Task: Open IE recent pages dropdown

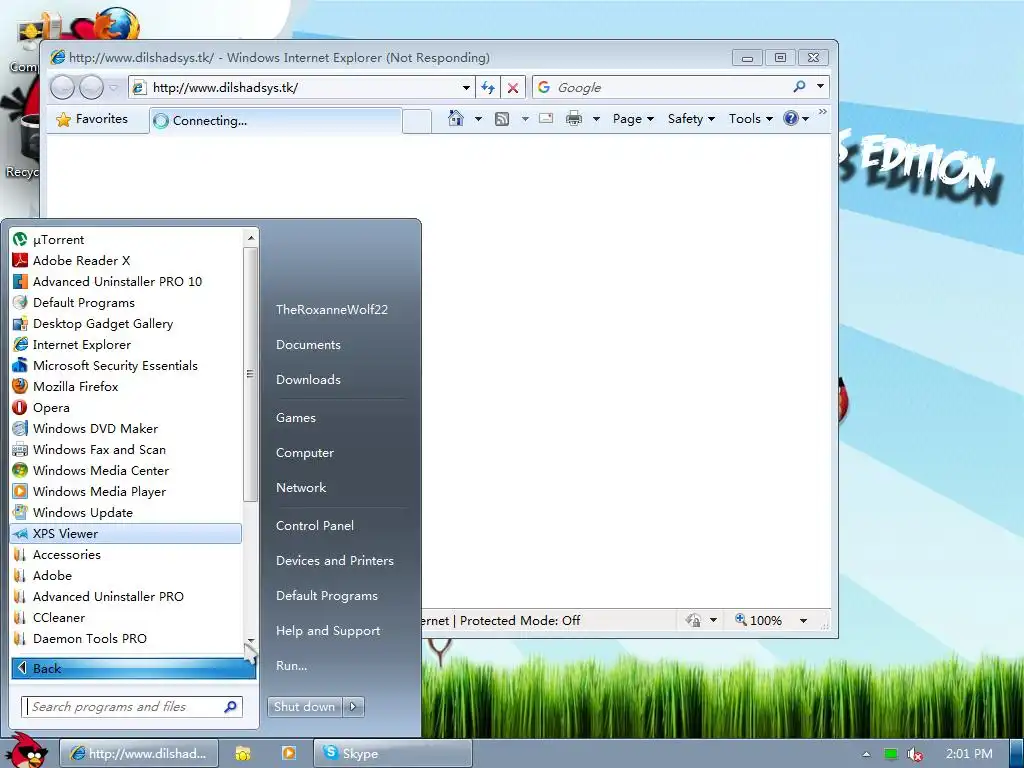Action: (114, 88)
